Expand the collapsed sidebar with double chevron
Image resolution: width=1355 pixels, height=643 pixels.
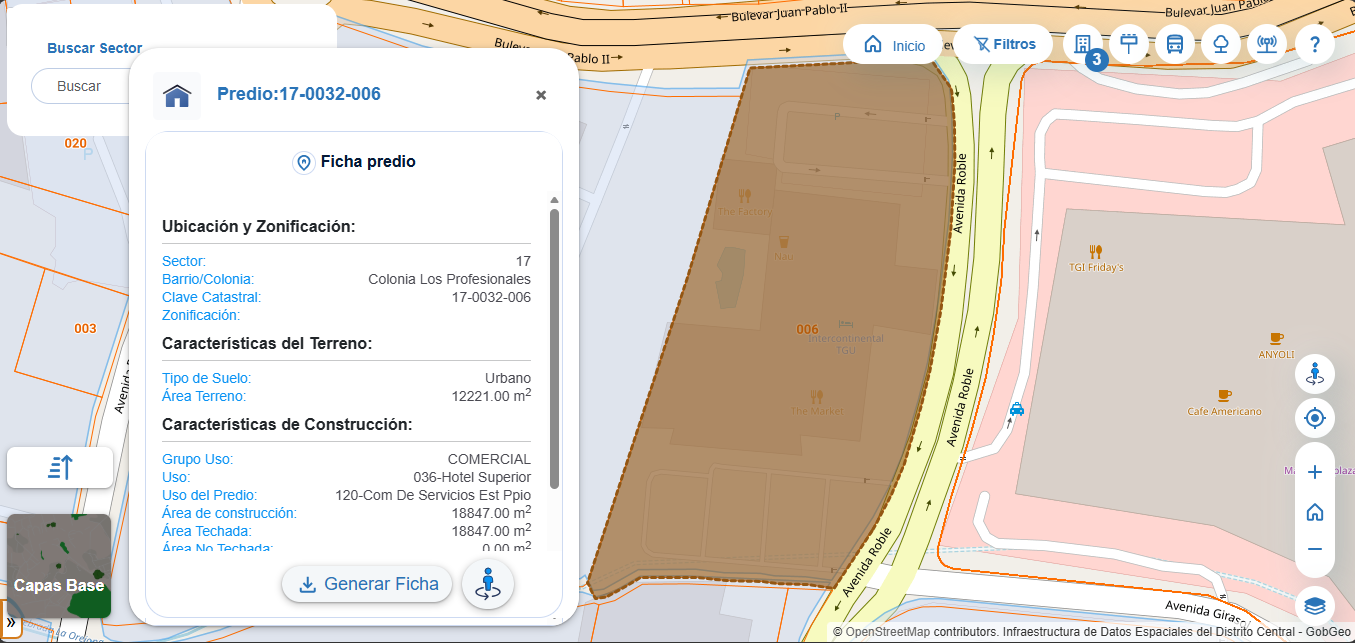pos(11,622)
